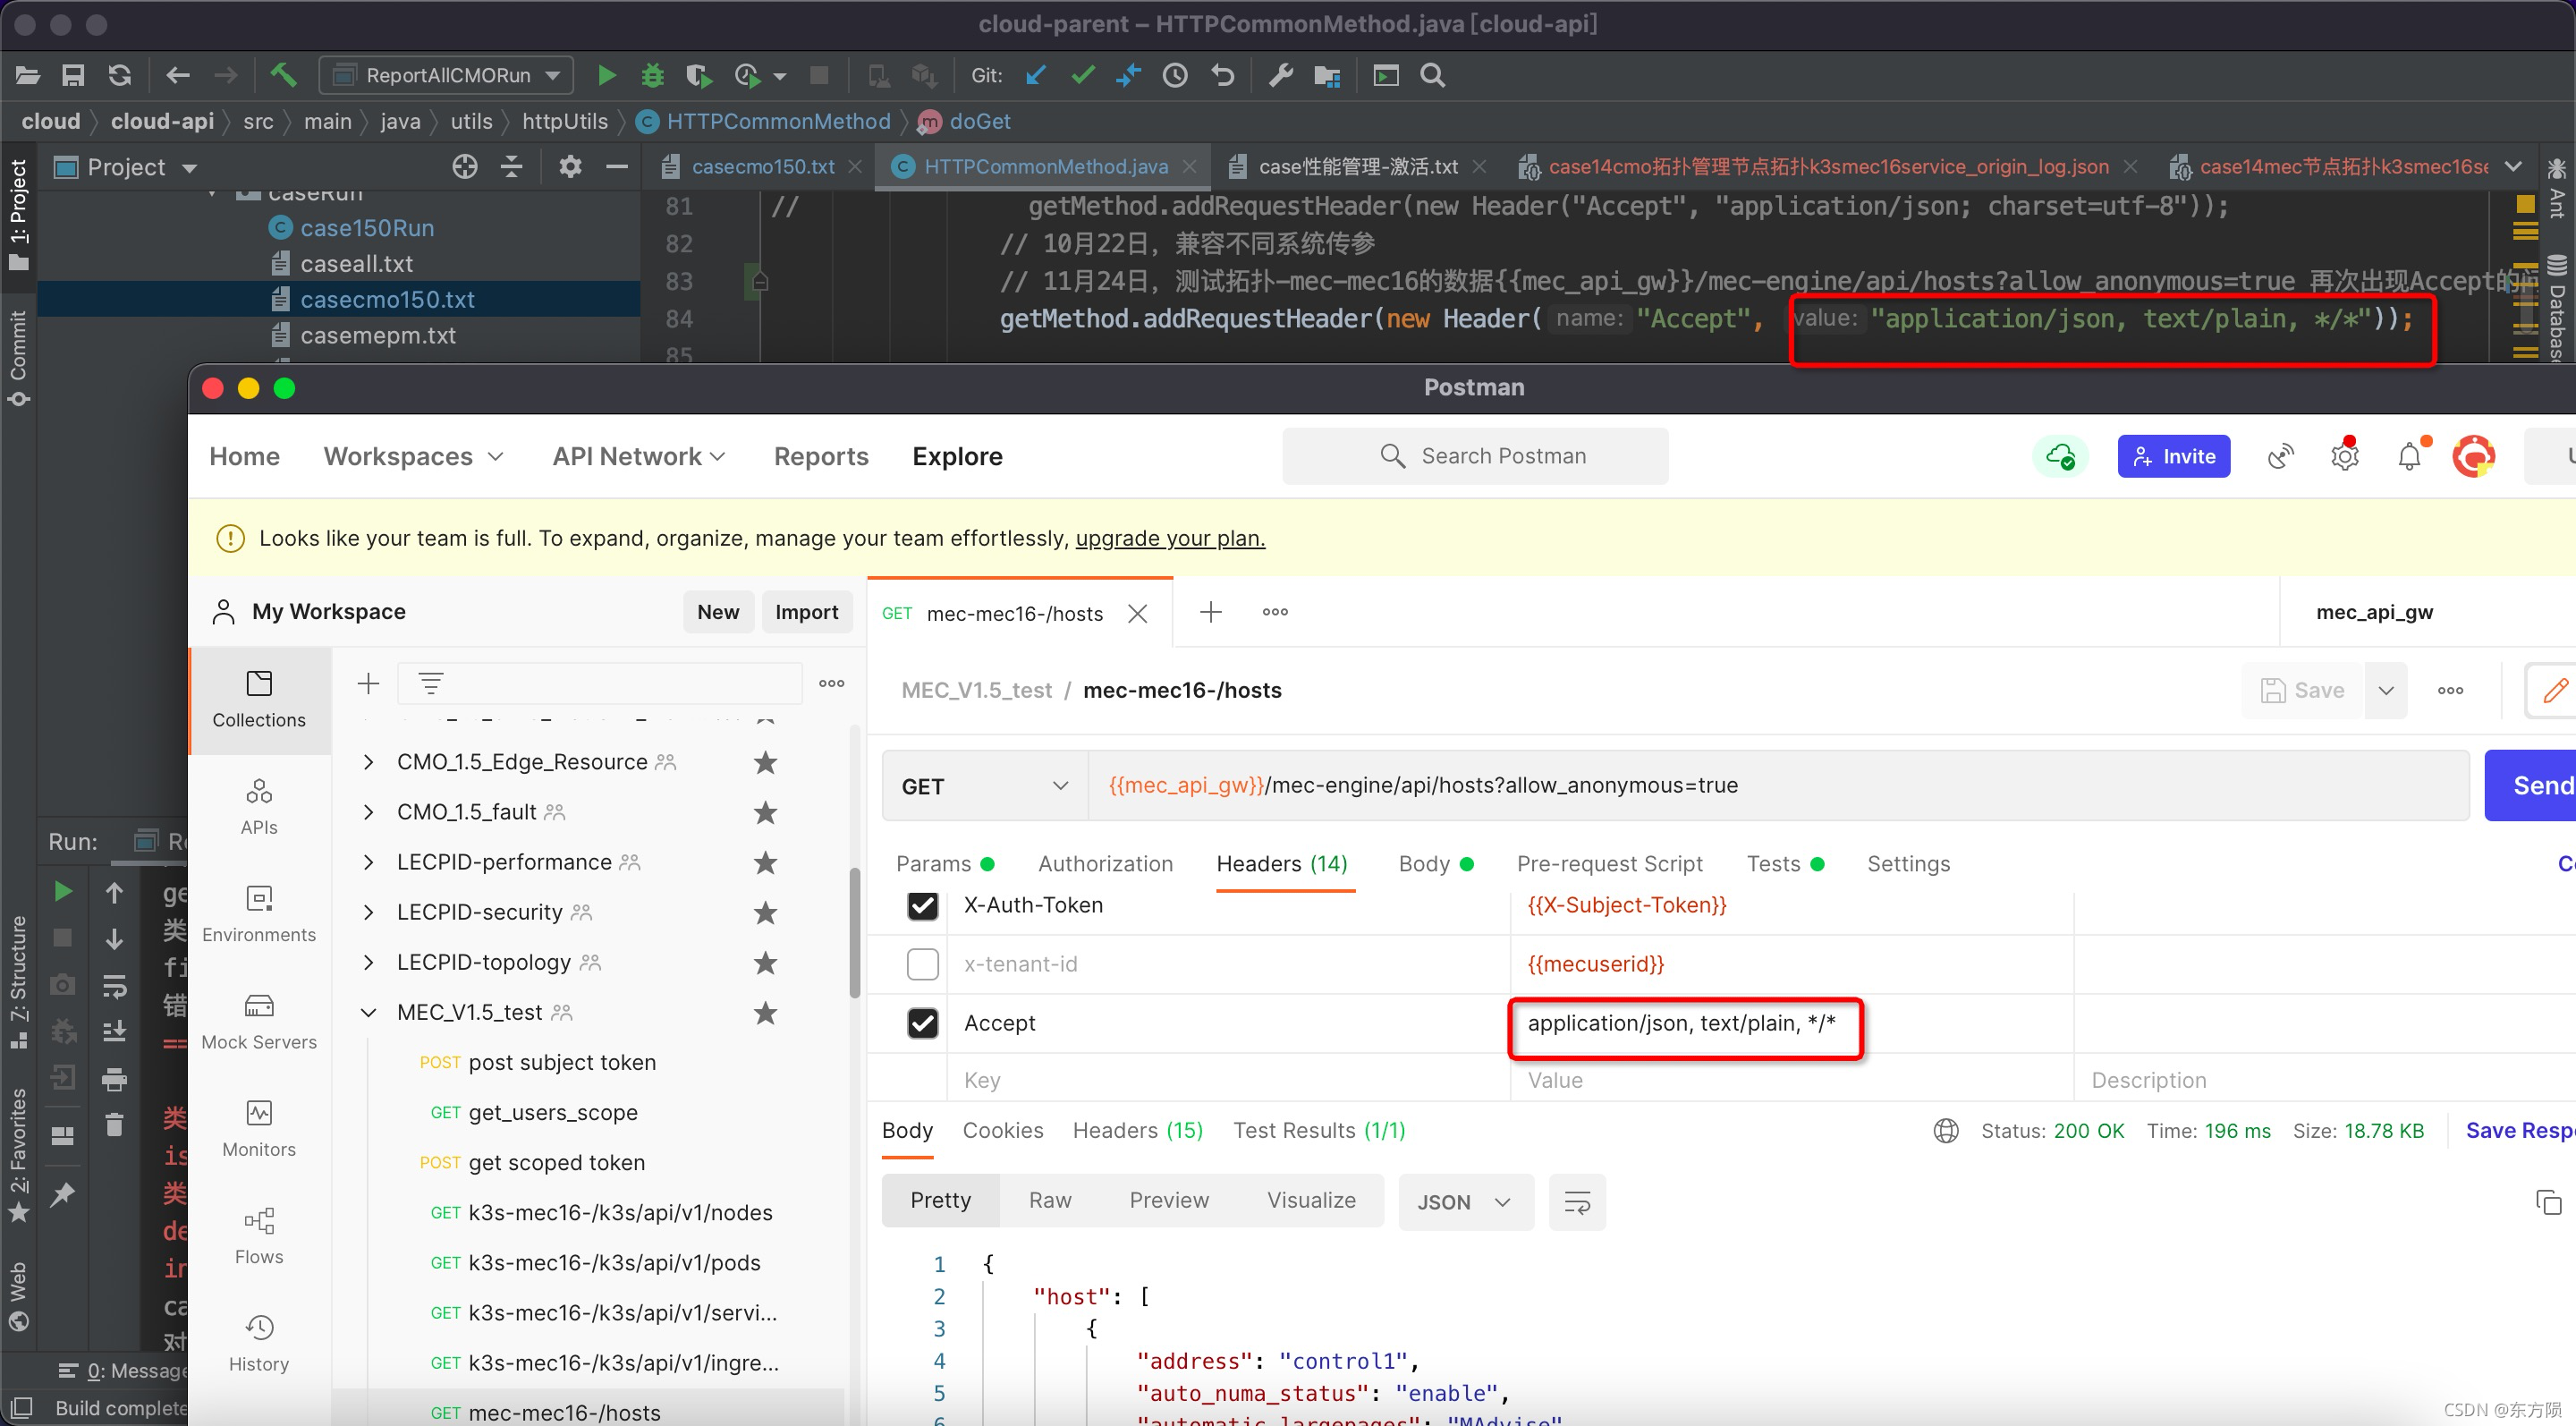Click the Postman notifications bell icon
Image resolution: width=2576 pixels, height=1426 pixels.
pyautogui.click(x=2409, y=457)
